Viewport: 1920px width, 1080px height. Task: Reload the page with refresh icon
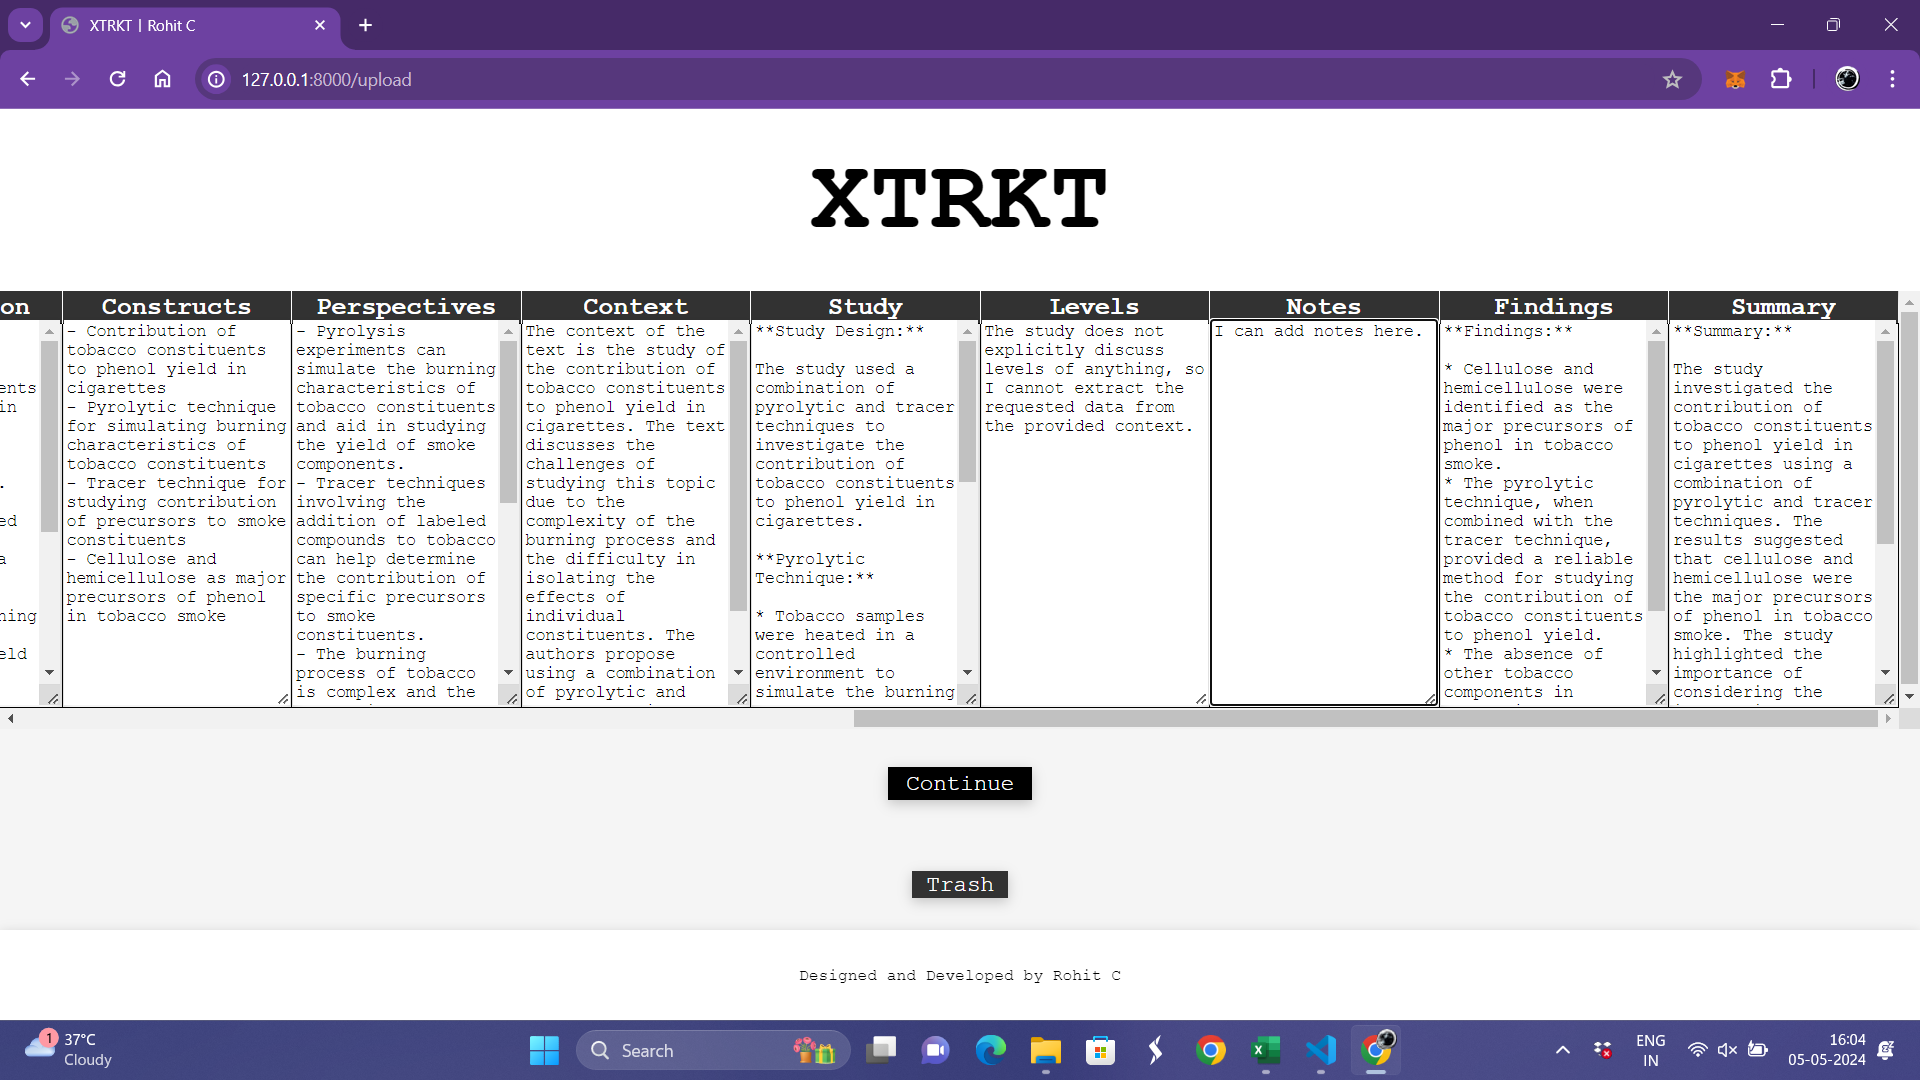[117, 79]
